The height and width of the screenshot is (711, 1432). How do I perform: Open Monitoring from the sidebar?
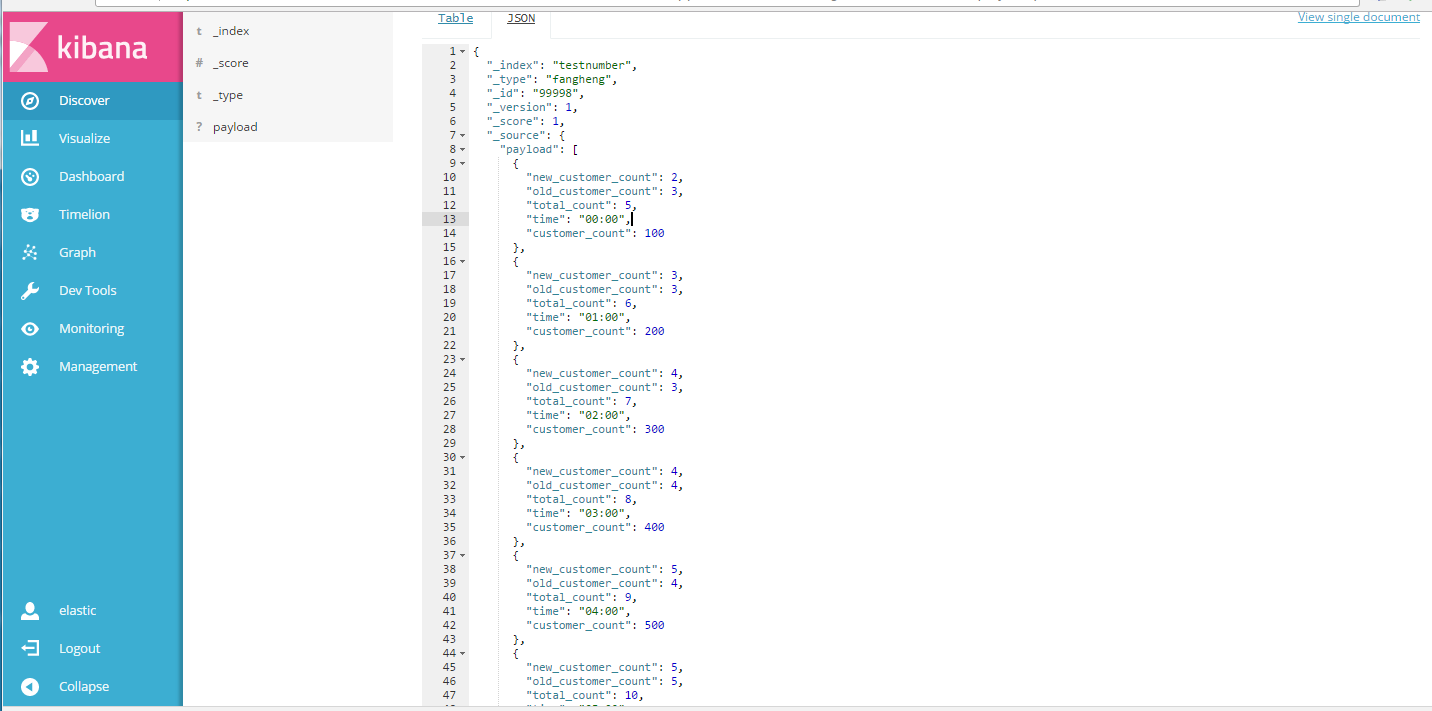point(91,328)
